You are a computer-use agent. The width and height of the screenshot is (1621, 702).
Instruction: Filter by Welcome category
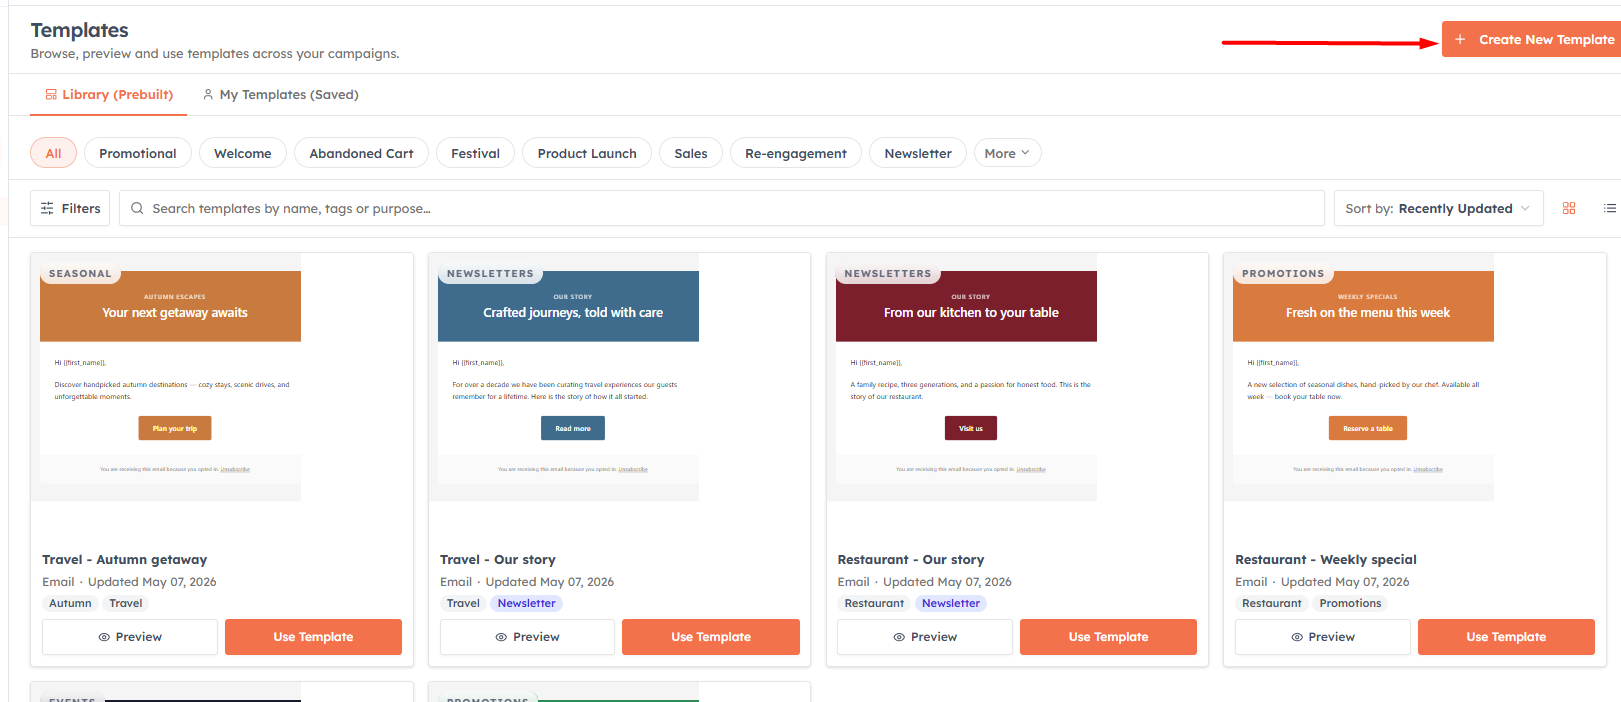tap(243, 153)
